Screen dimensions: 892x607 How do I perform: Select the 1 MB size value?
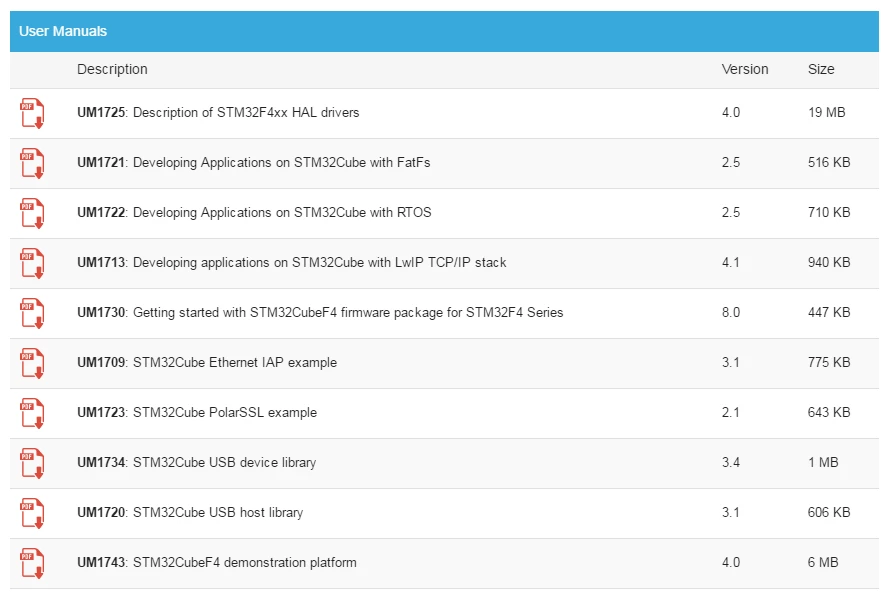[823, 463]
